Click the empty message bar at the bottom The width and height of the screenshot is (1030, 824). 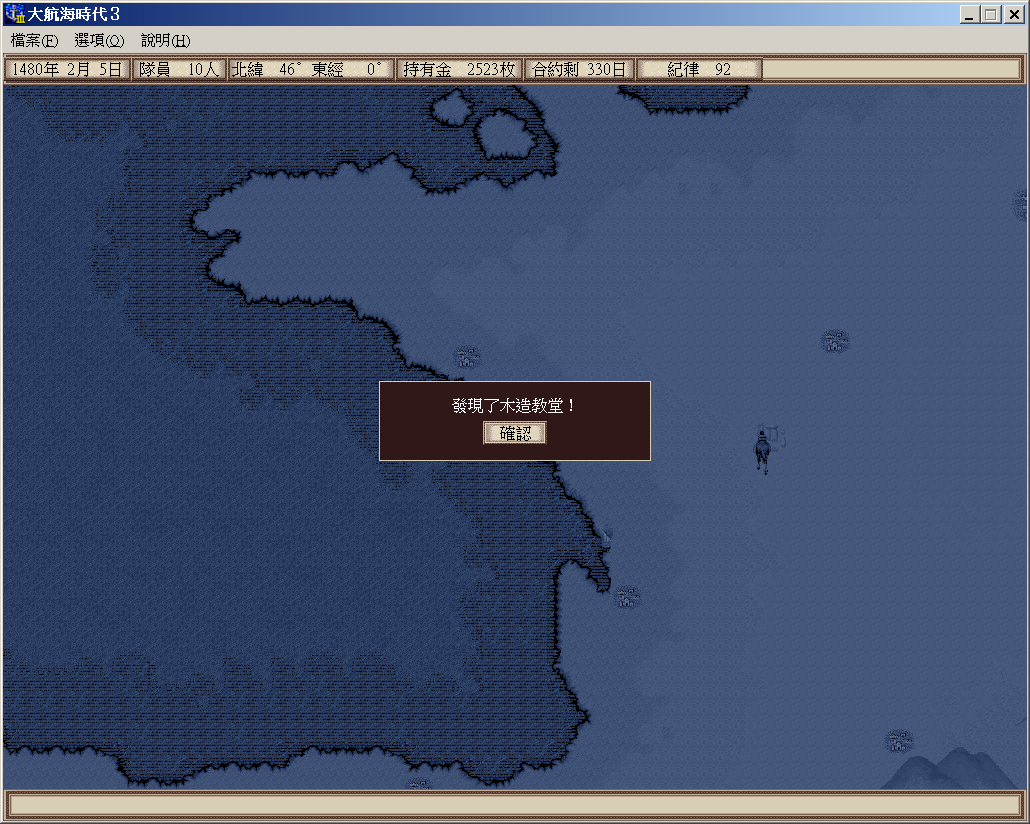click(x=514, y=805)
